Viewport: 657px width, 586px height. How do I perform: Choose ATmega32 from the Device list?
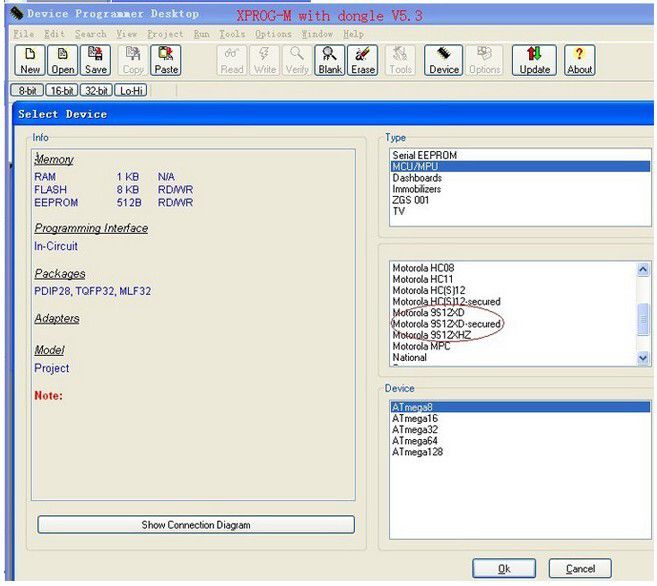click(417, 430)
